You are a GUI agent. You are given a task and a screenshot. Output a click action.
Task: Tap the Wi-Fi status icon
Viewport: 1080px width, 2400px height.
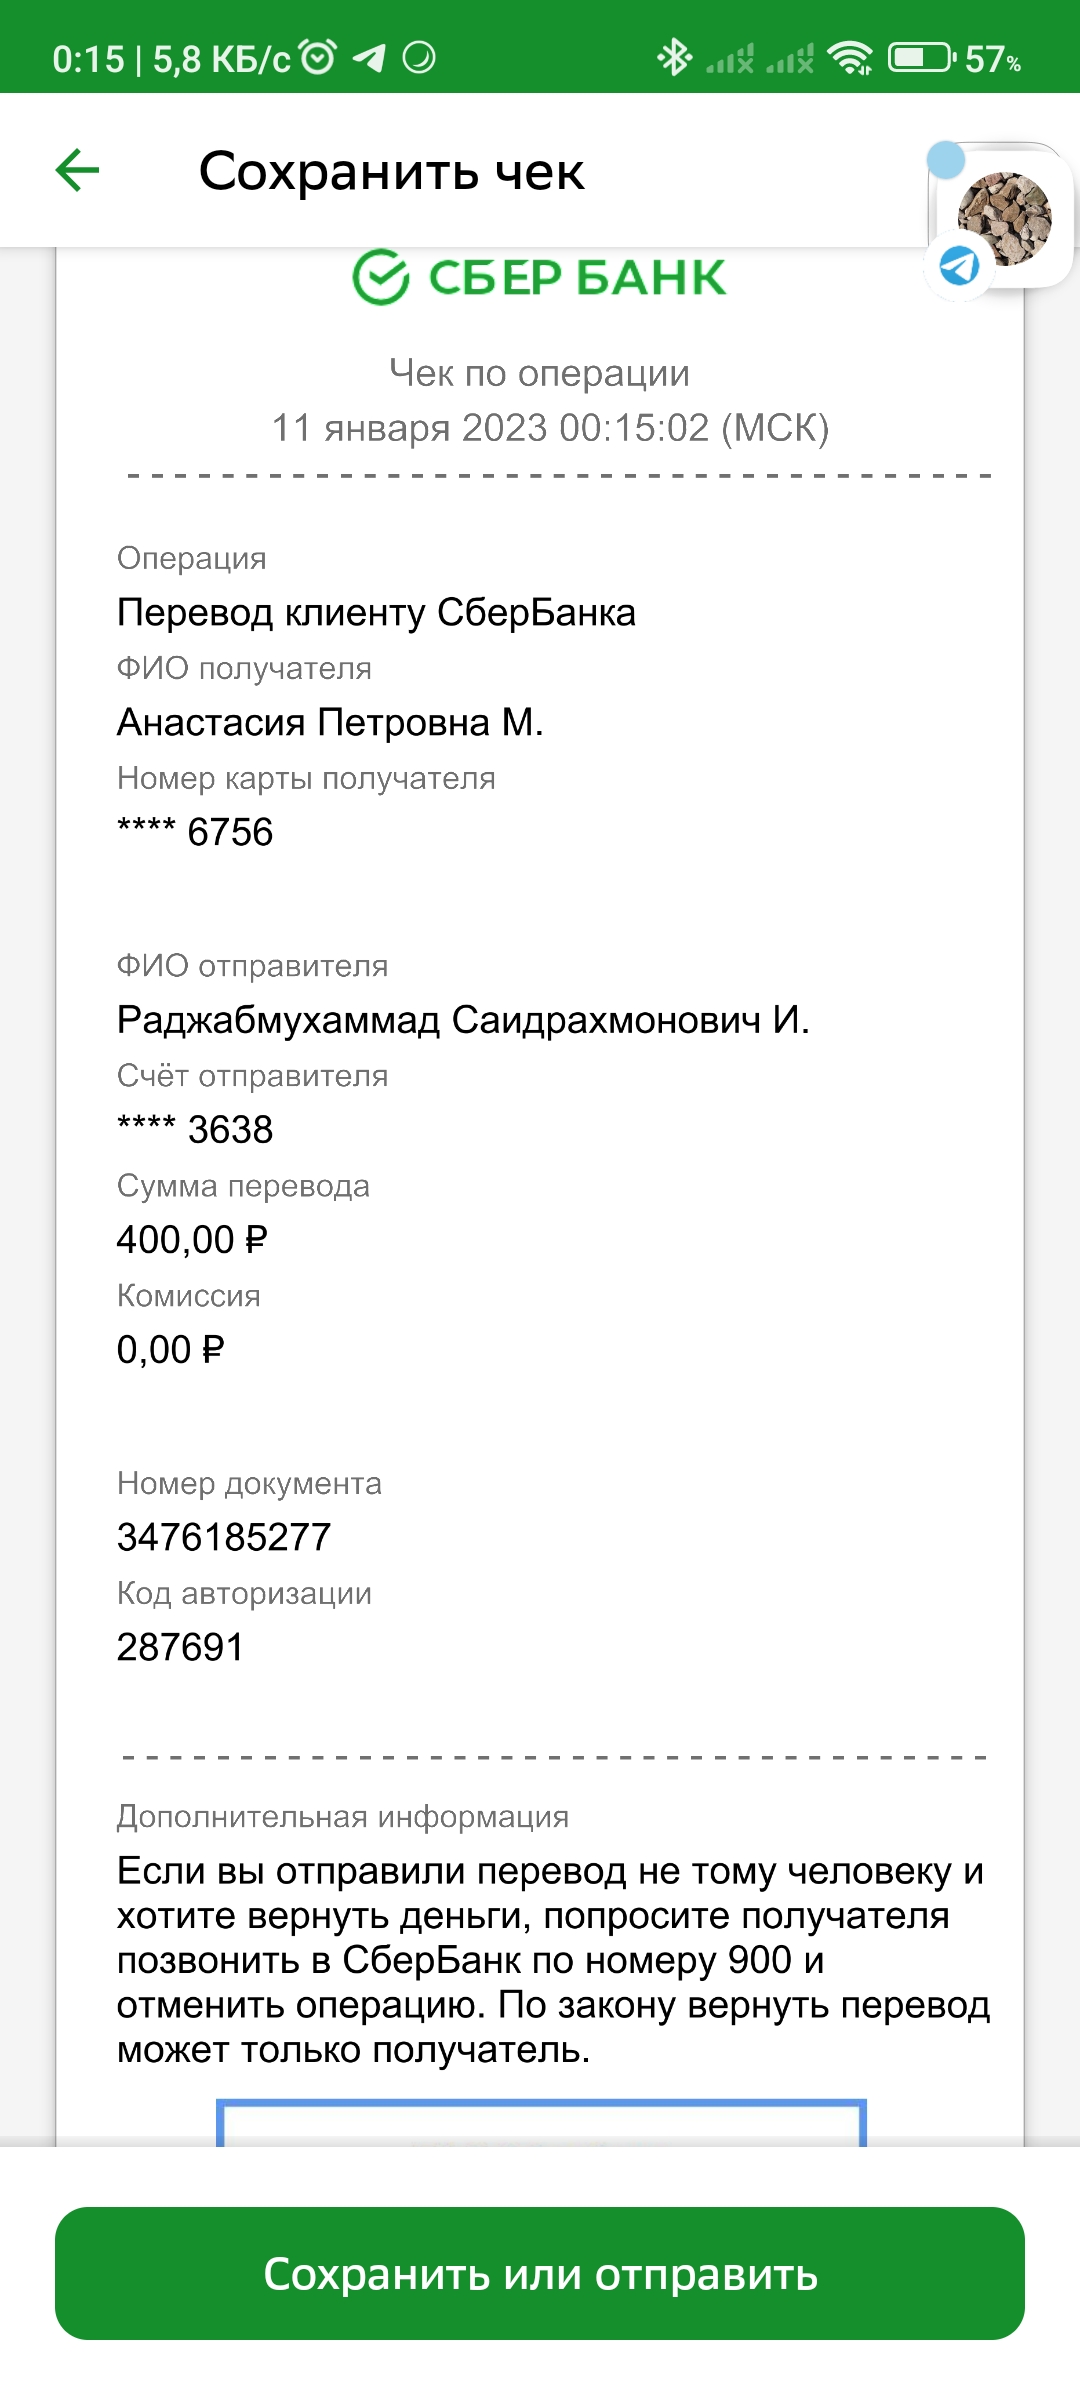pyautogui.click(x=851, y=58)
